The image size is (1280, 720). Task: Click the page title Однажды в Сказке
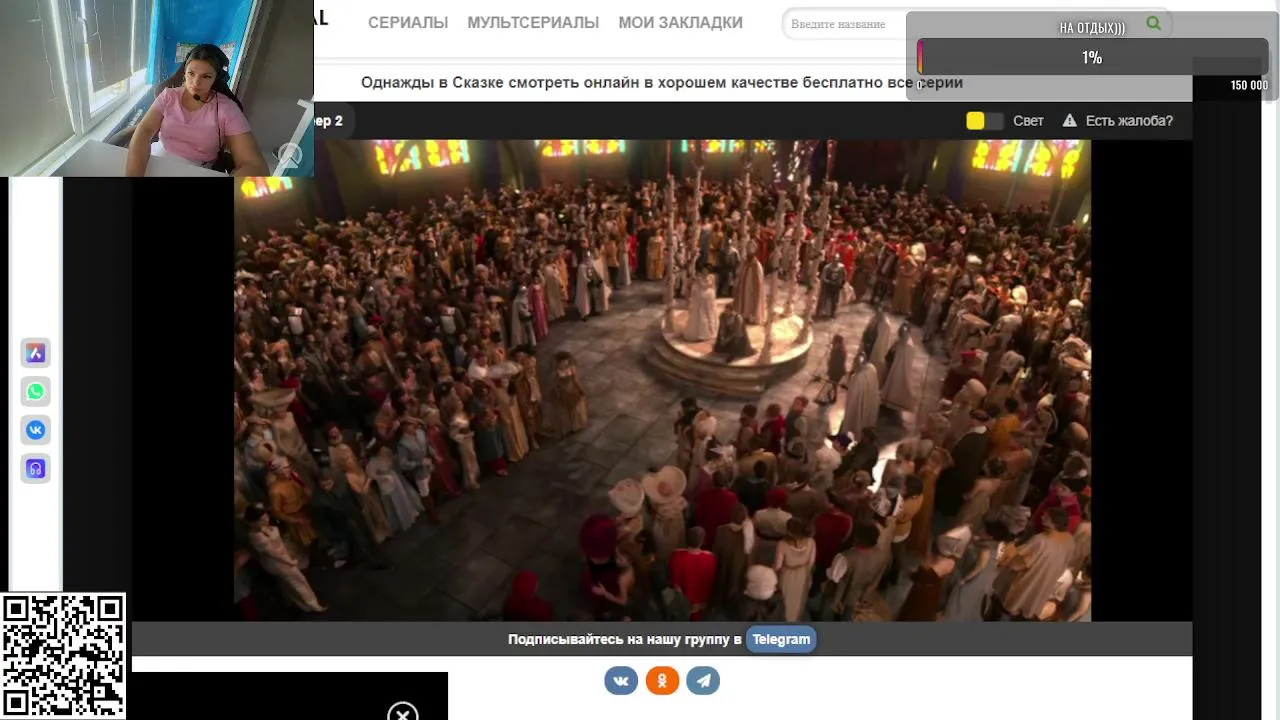(x=662, y=82)
